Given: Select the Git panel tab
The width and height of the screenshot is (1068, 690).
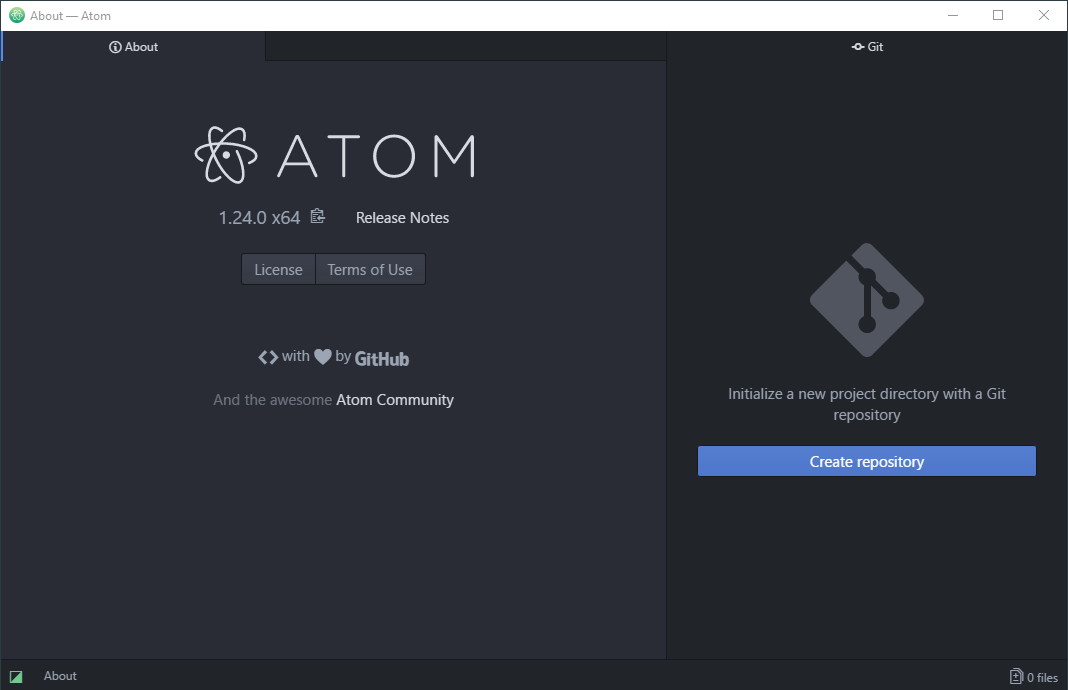Looking at the screenshot, I should click(867, 46).
